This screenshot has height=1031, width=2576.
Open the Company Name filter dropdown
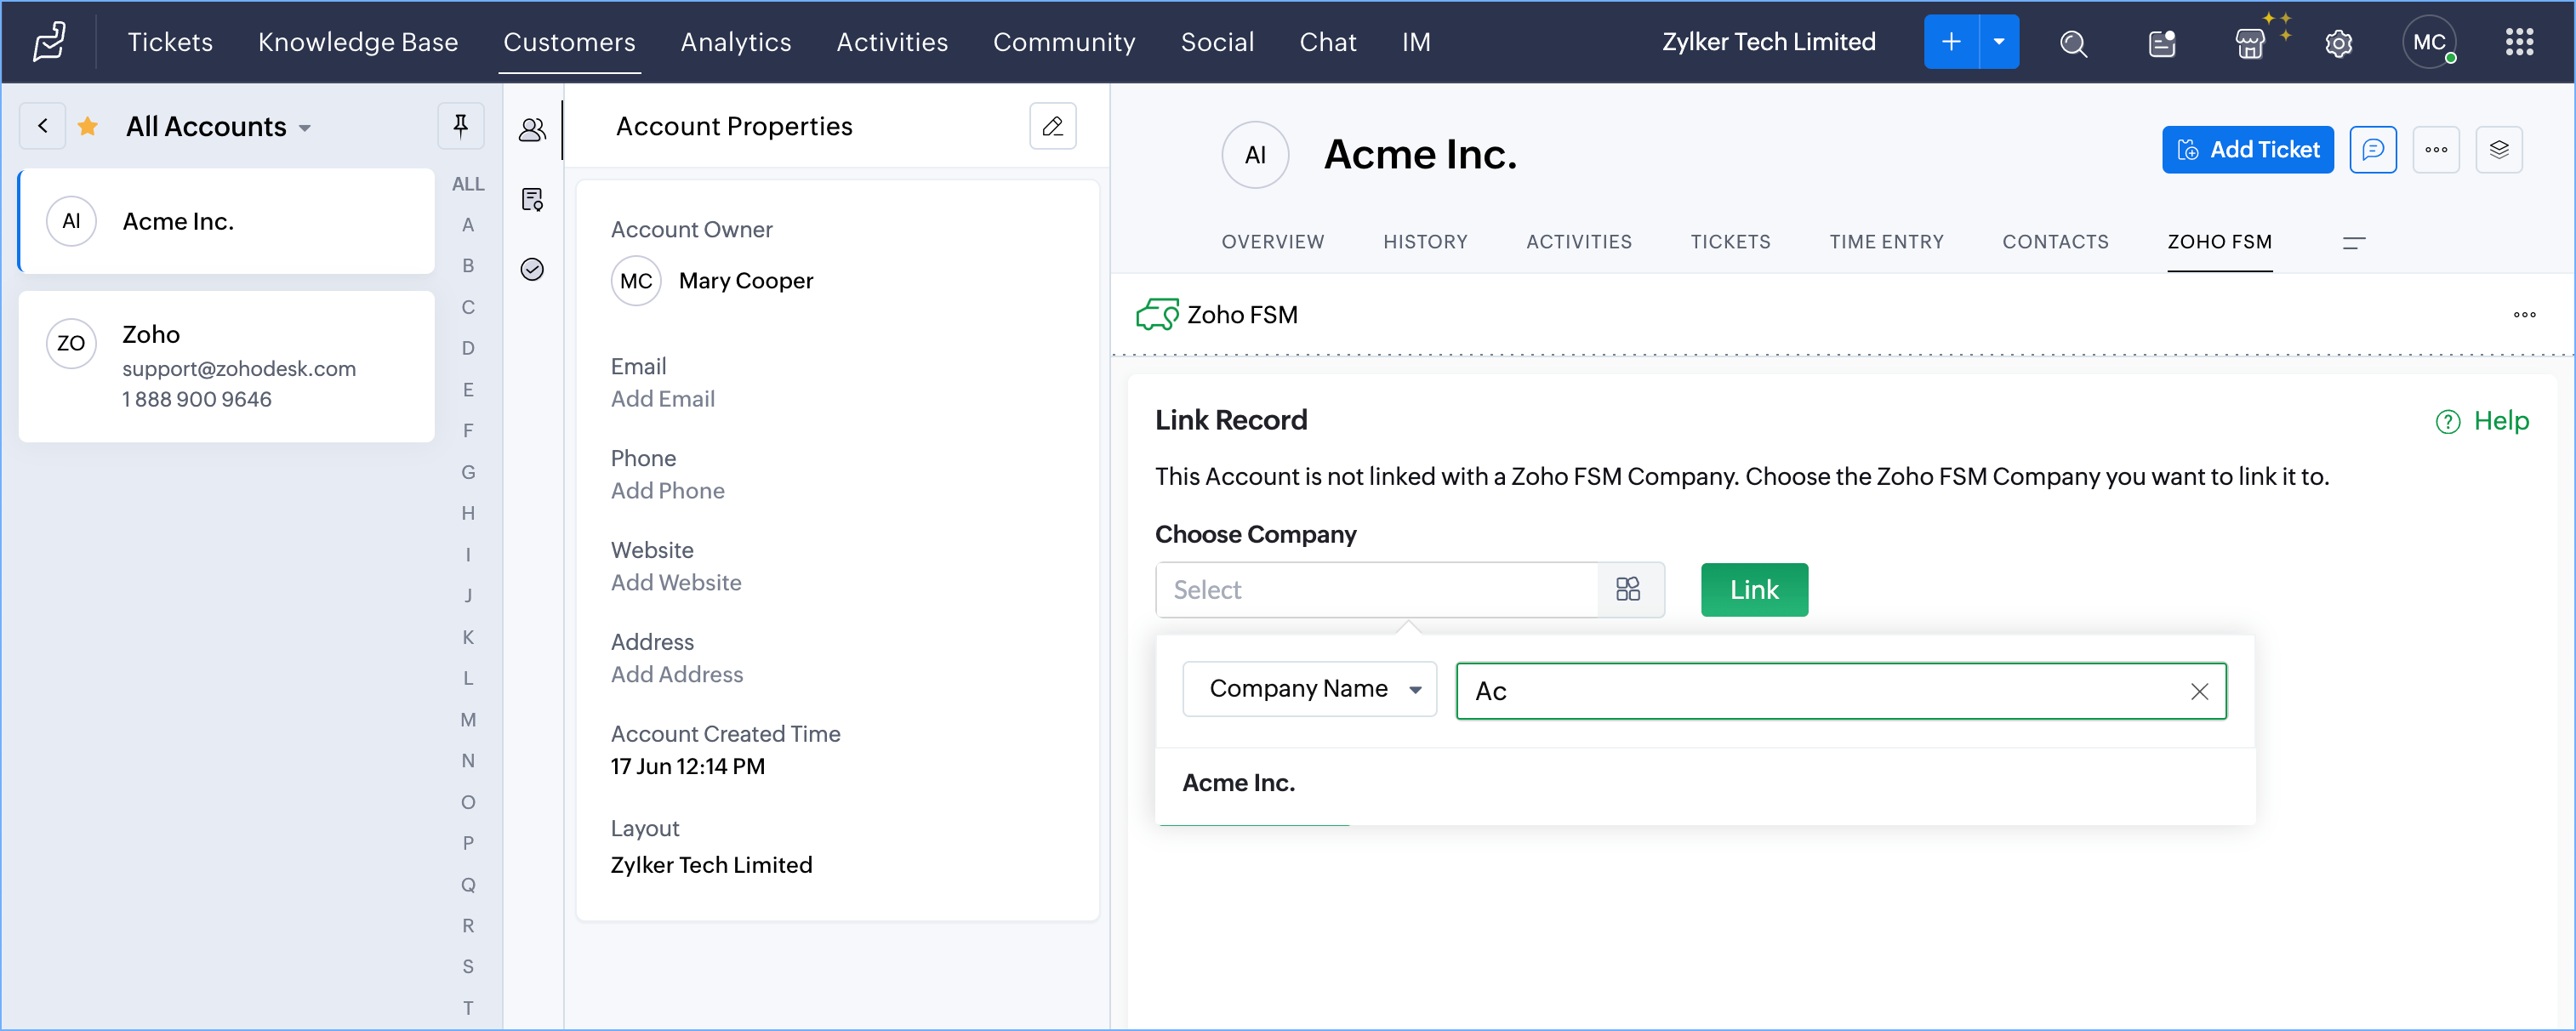click(1309, 689)
